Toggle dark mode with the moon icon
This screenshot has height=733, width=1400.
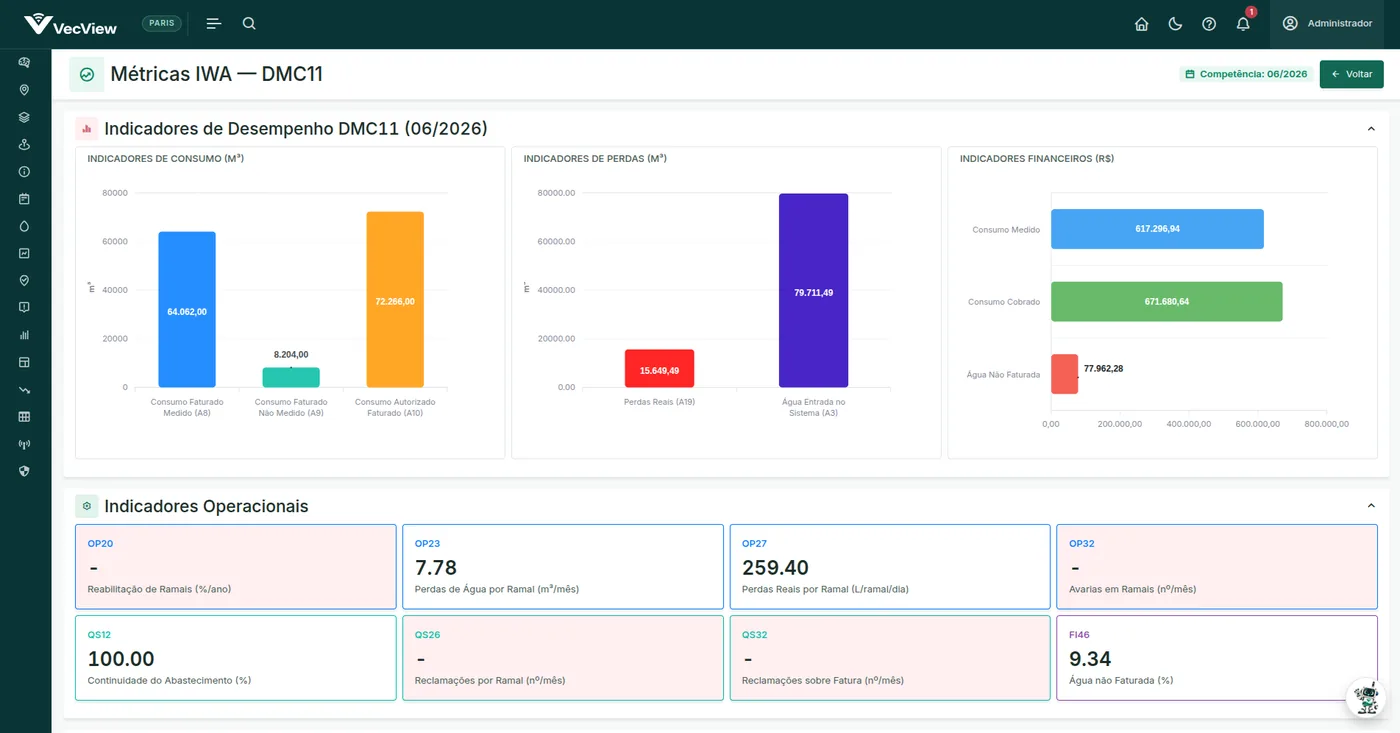coord(1175,24)
